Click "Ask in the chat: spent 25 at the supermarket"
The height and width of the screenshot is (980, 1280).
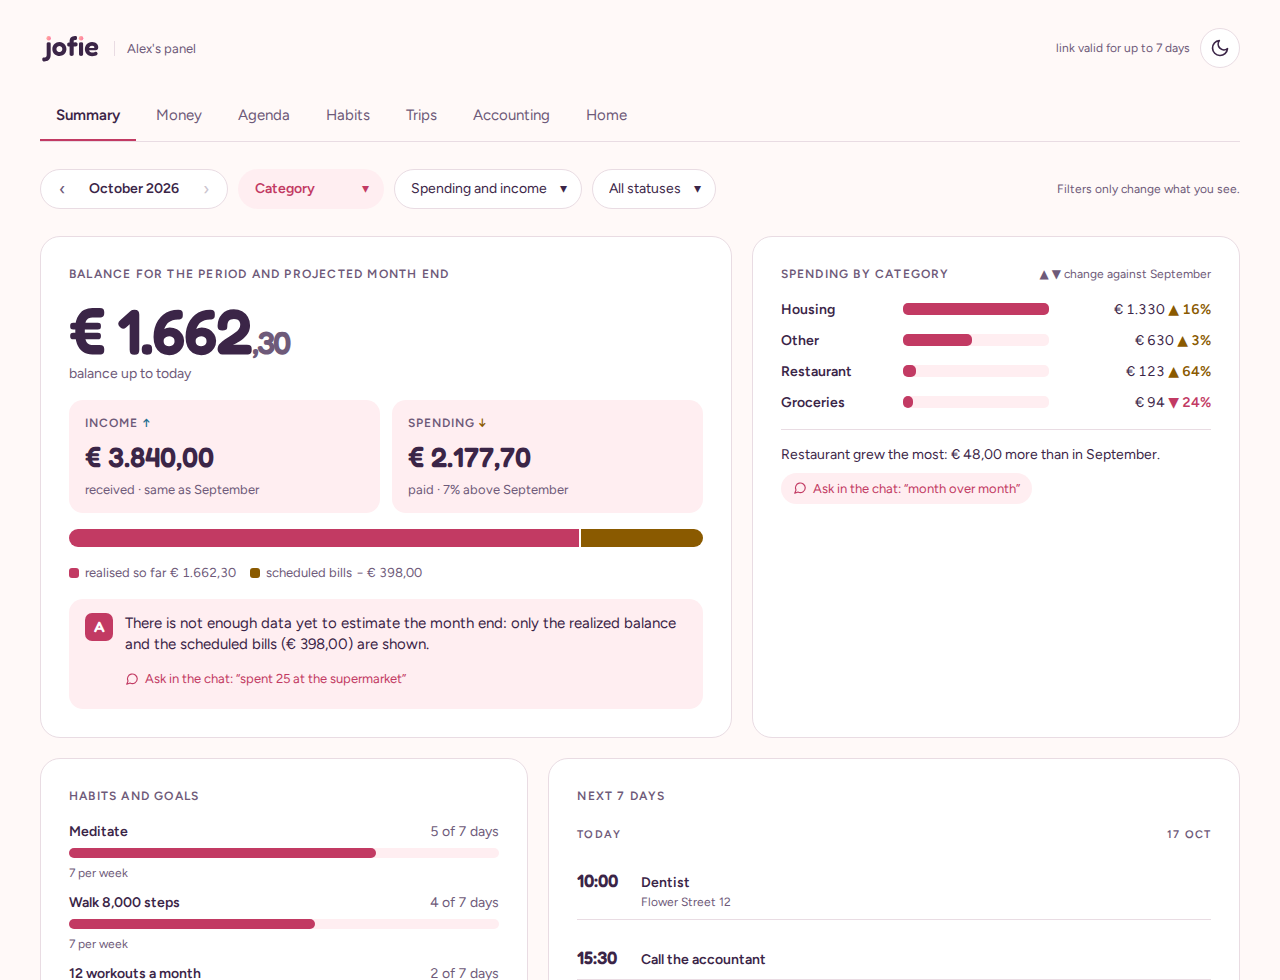click(x=266, y=679)
